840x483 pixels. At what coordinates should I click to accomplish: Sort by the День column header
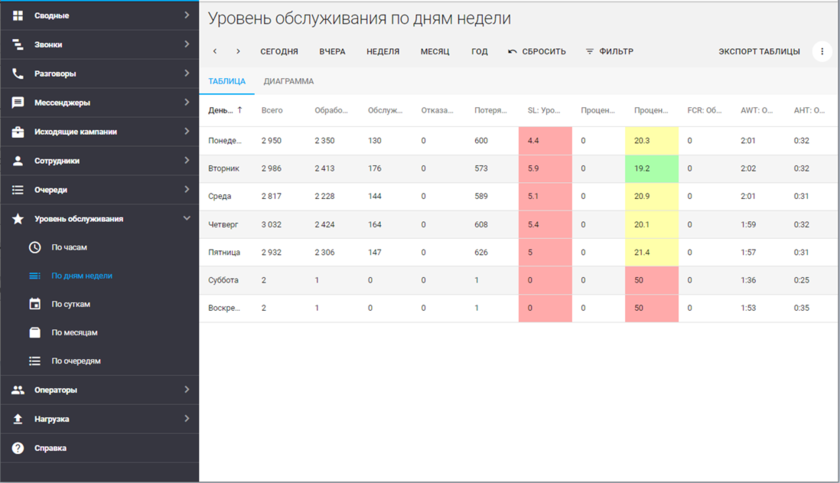pos(221,111)
